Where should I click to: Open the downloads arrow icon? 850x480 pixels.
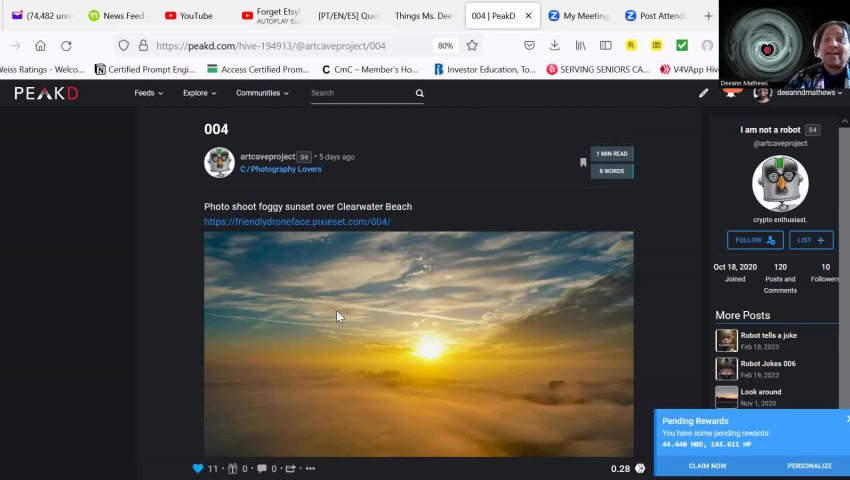[555, 46]
